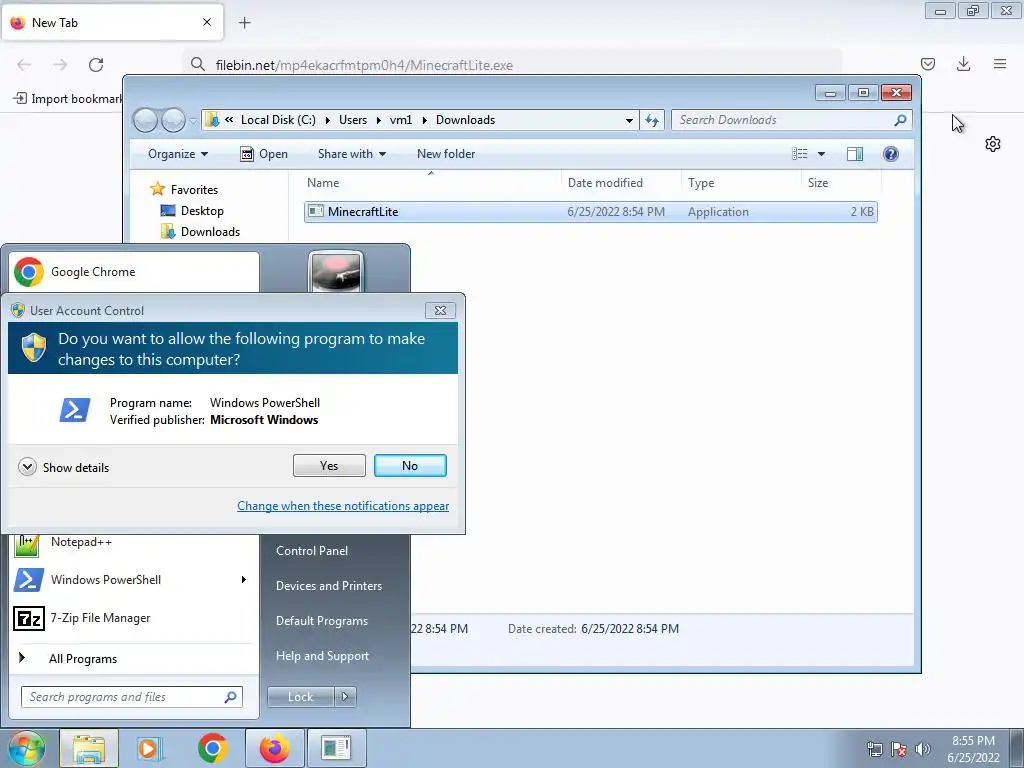Click Open in the Explorer toolbar

[x=264, y=153]
